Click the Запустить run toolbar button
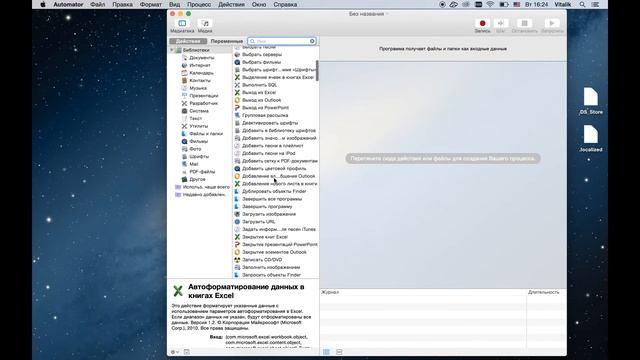This screenshot has height=360, width=640. point(552,25)
